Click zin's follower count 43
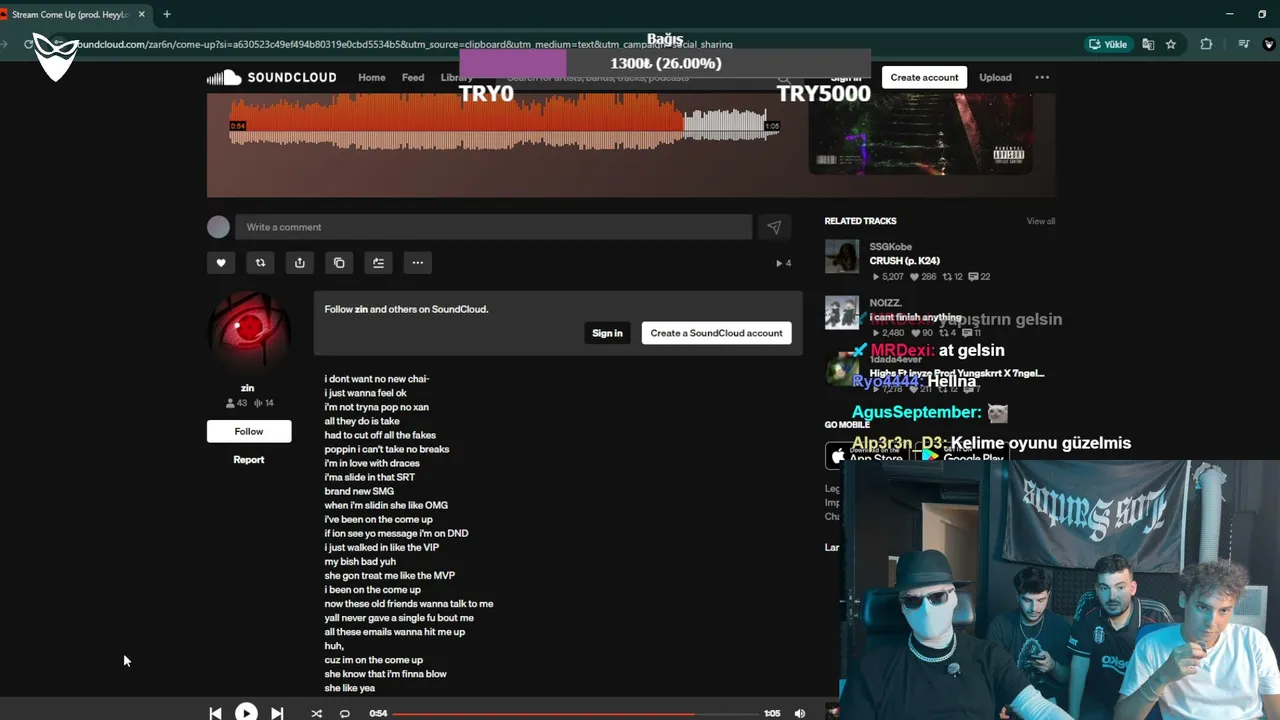Viewport: 1280px width, 720px height. tap(236, 403)
